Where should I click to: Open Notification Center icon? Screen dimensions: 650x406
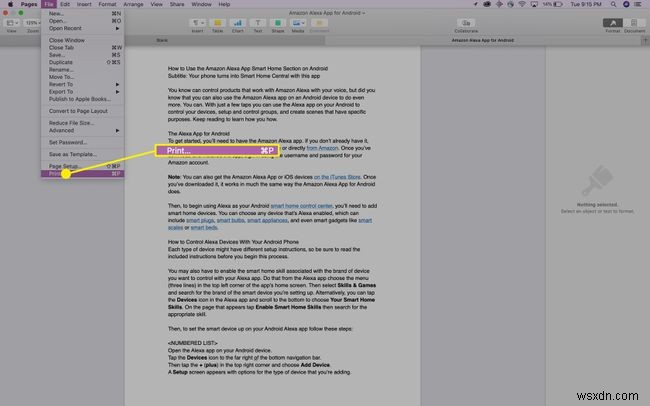[x=638, y=4]
